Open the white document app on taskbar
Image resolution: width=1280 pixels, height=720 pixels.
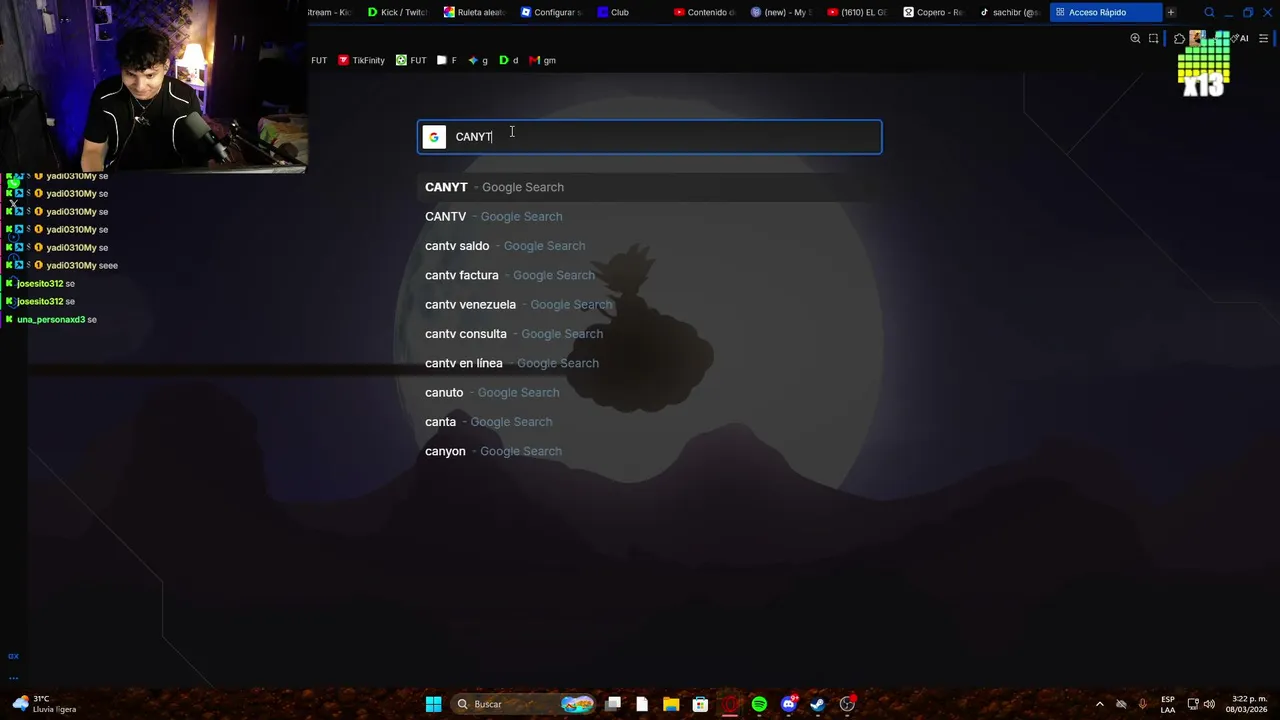click(642, 704)
